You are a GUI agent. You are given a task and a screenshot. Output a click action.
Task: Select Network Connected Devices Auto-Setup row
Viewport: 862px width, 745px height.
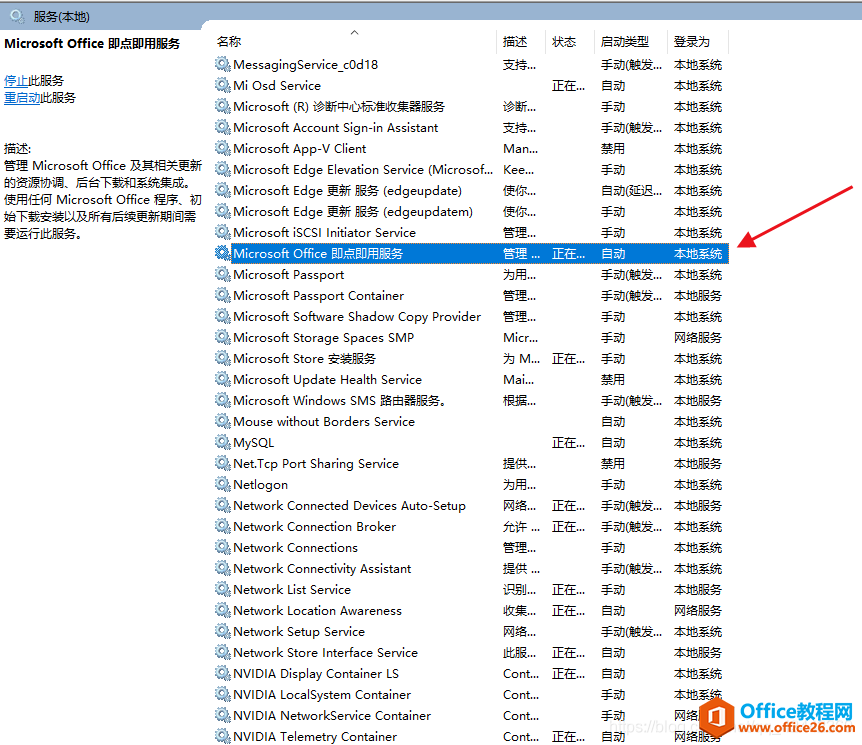click(471, 506)
